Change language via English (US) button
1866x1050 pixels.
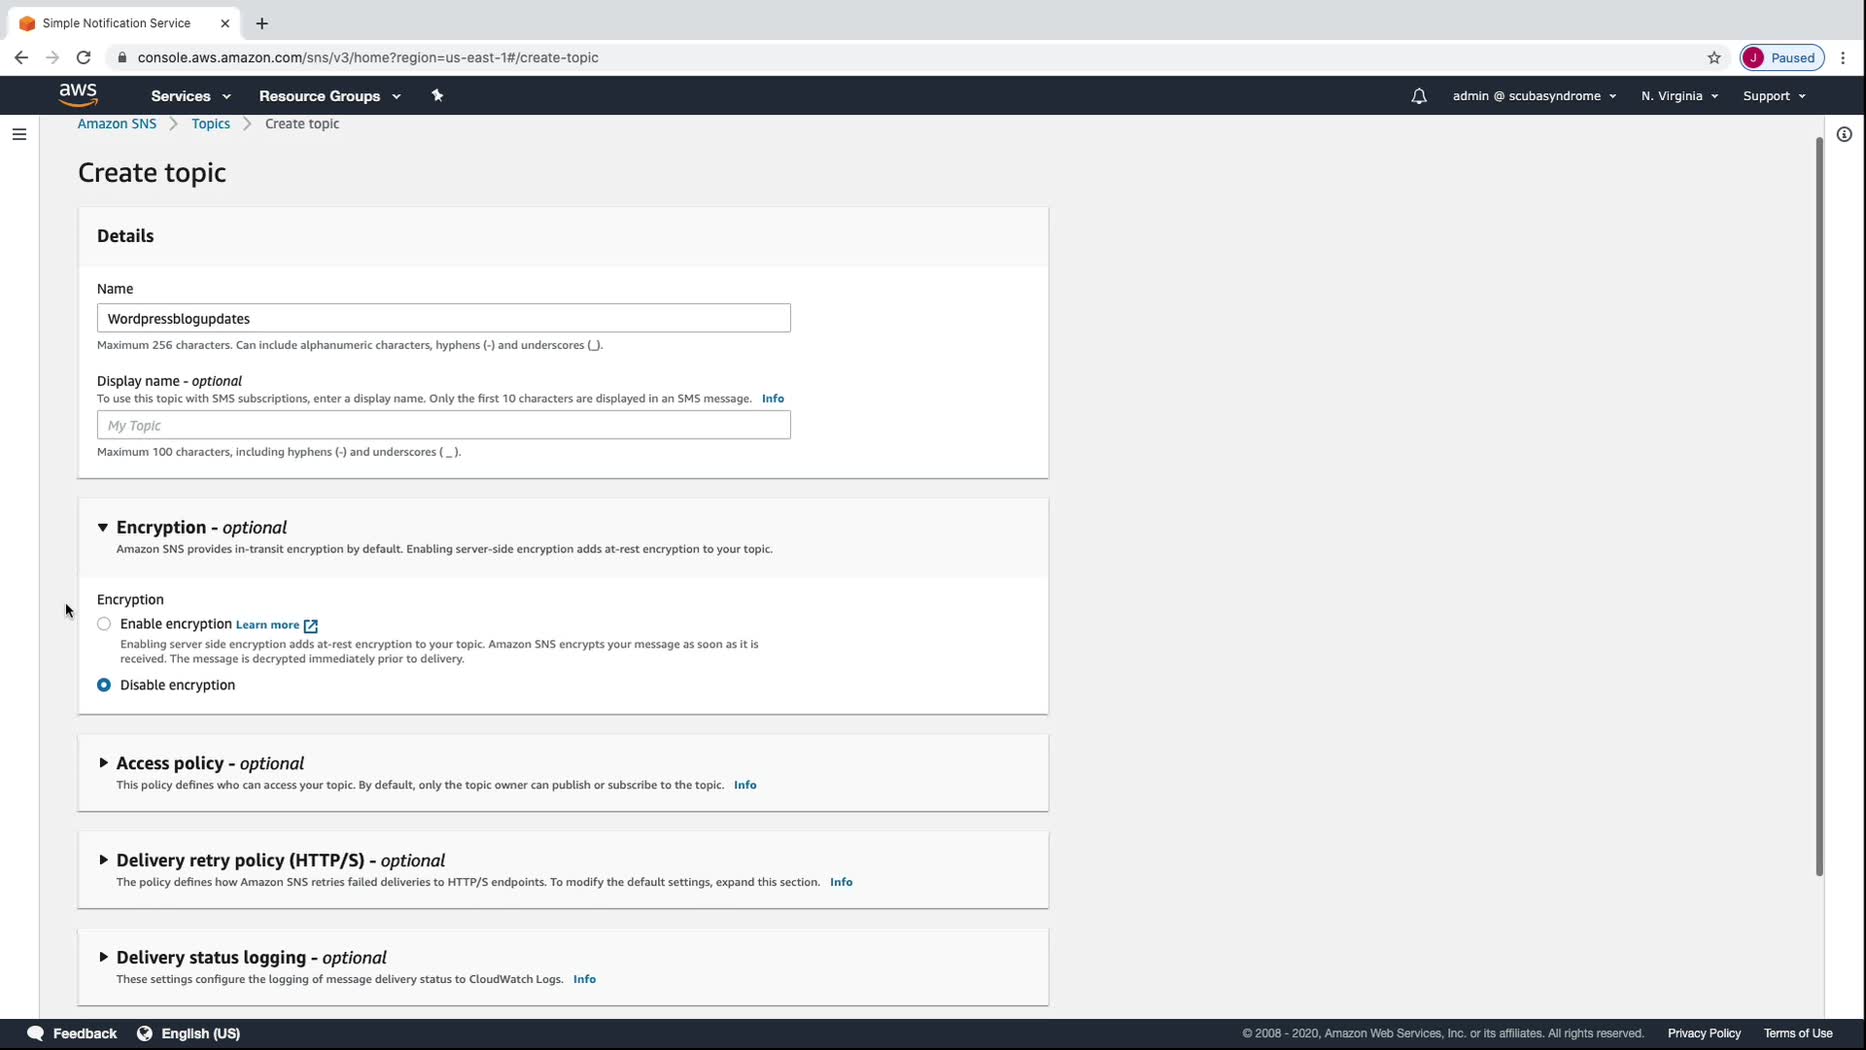tap(189, 1033)
